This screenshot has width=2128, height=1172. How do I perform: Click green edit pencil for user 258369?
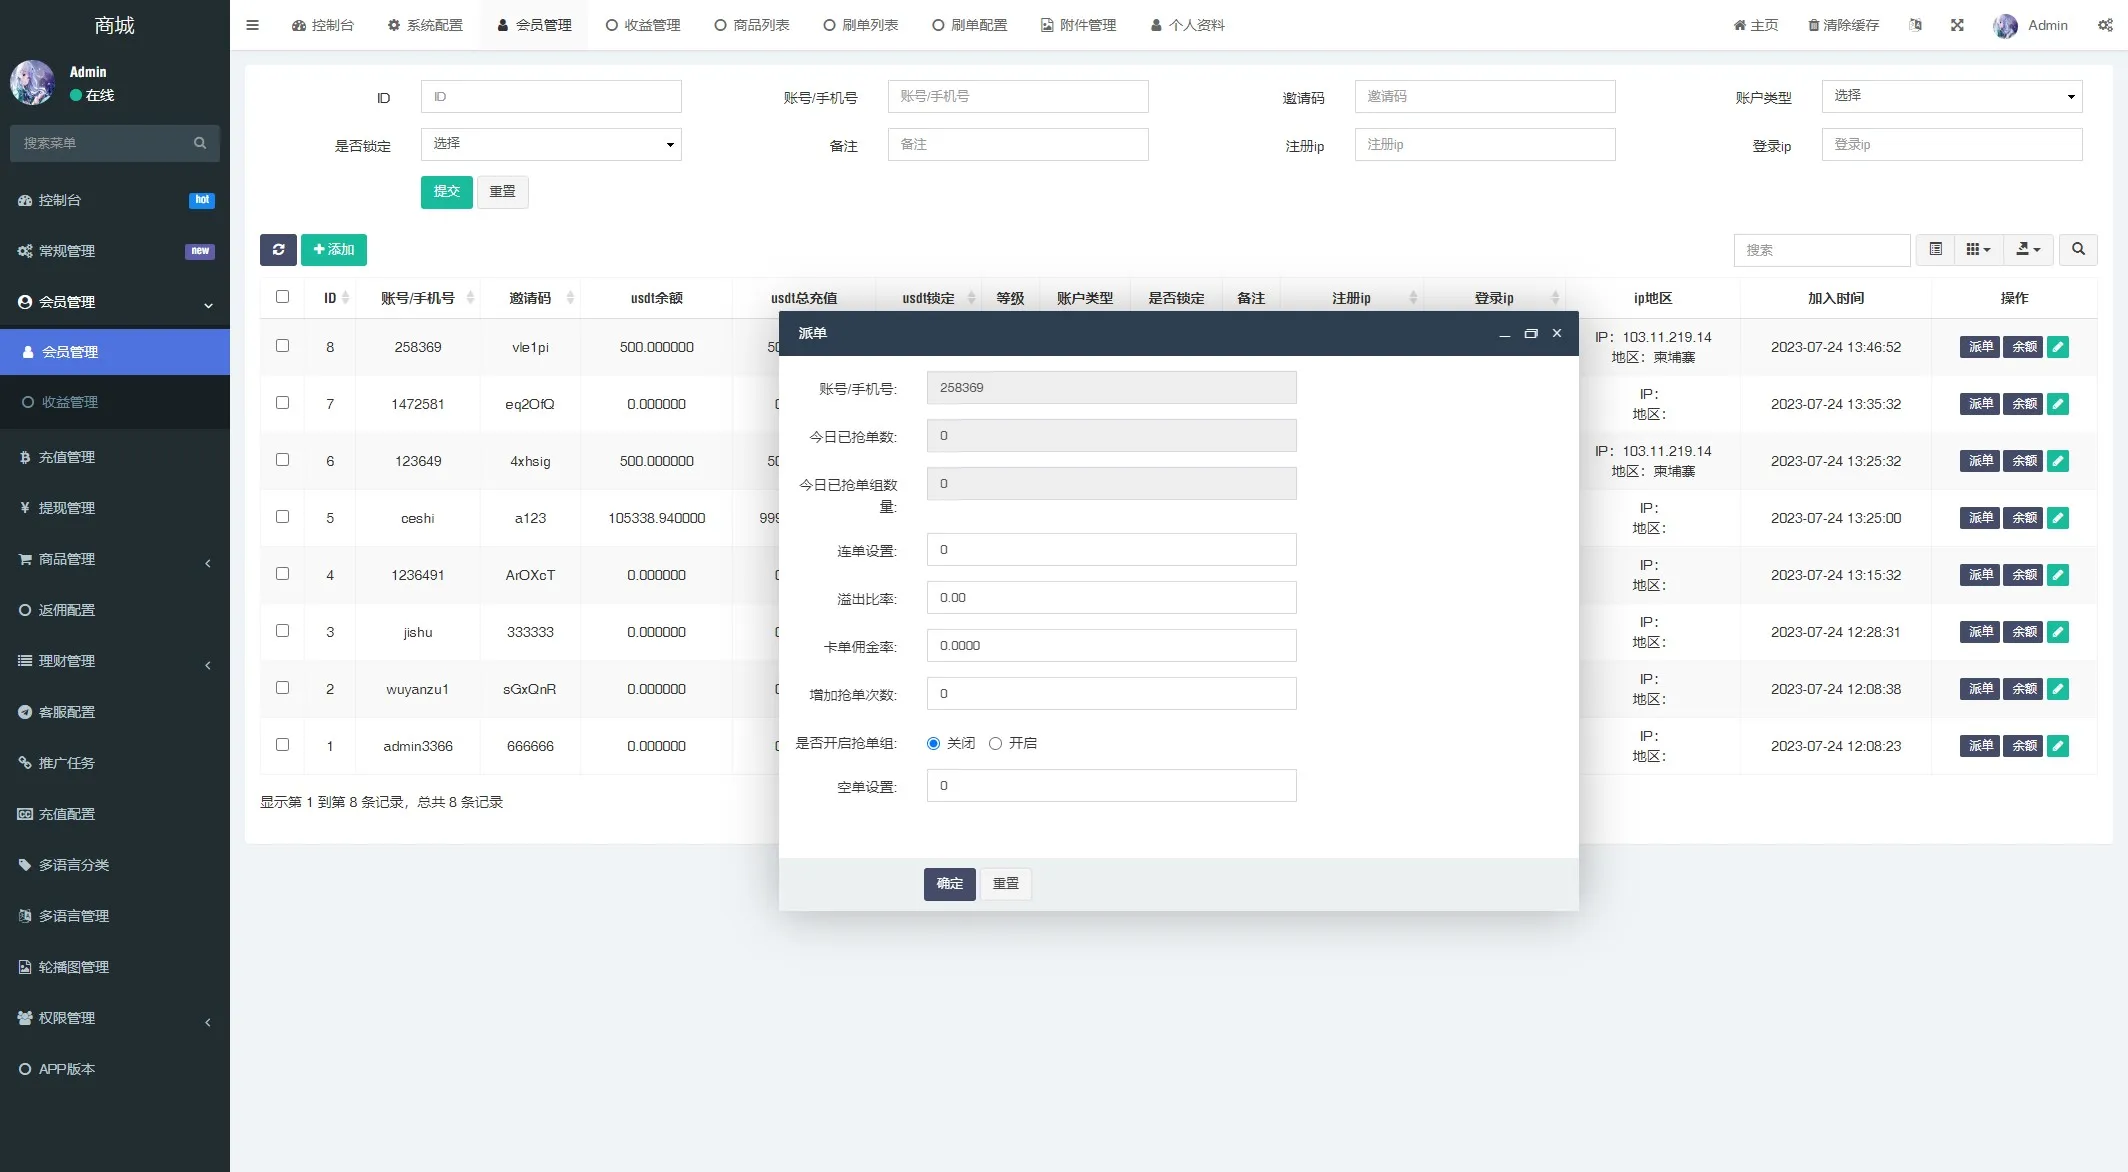coord(2057,347)
